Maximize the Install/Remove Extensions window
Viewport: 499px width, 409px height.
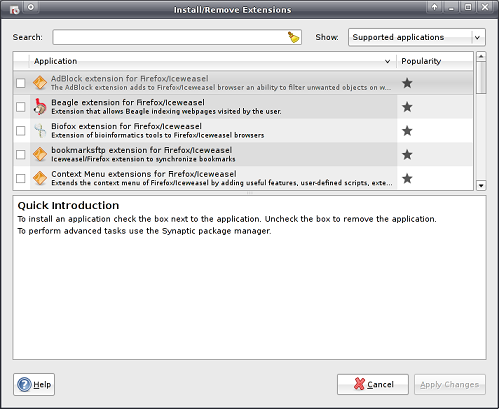(x=468, y=7)
